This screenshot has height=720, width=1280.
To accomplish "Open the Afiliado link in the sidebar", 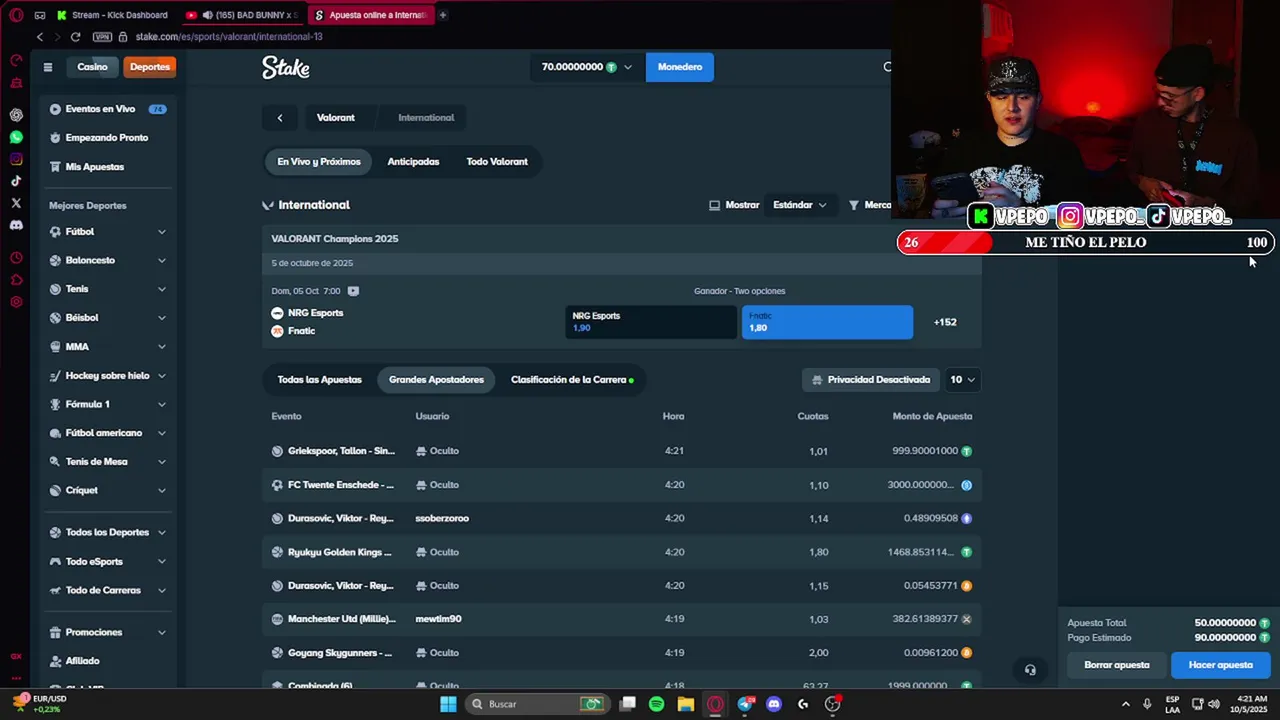I will [x=82, y=661].
